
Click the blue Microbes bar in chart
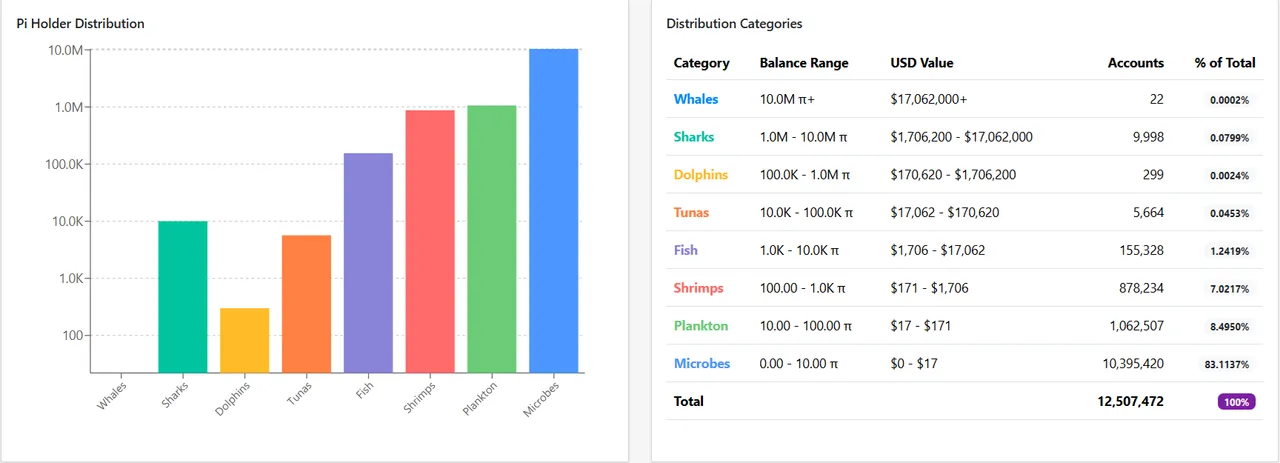tap(553, 210)
